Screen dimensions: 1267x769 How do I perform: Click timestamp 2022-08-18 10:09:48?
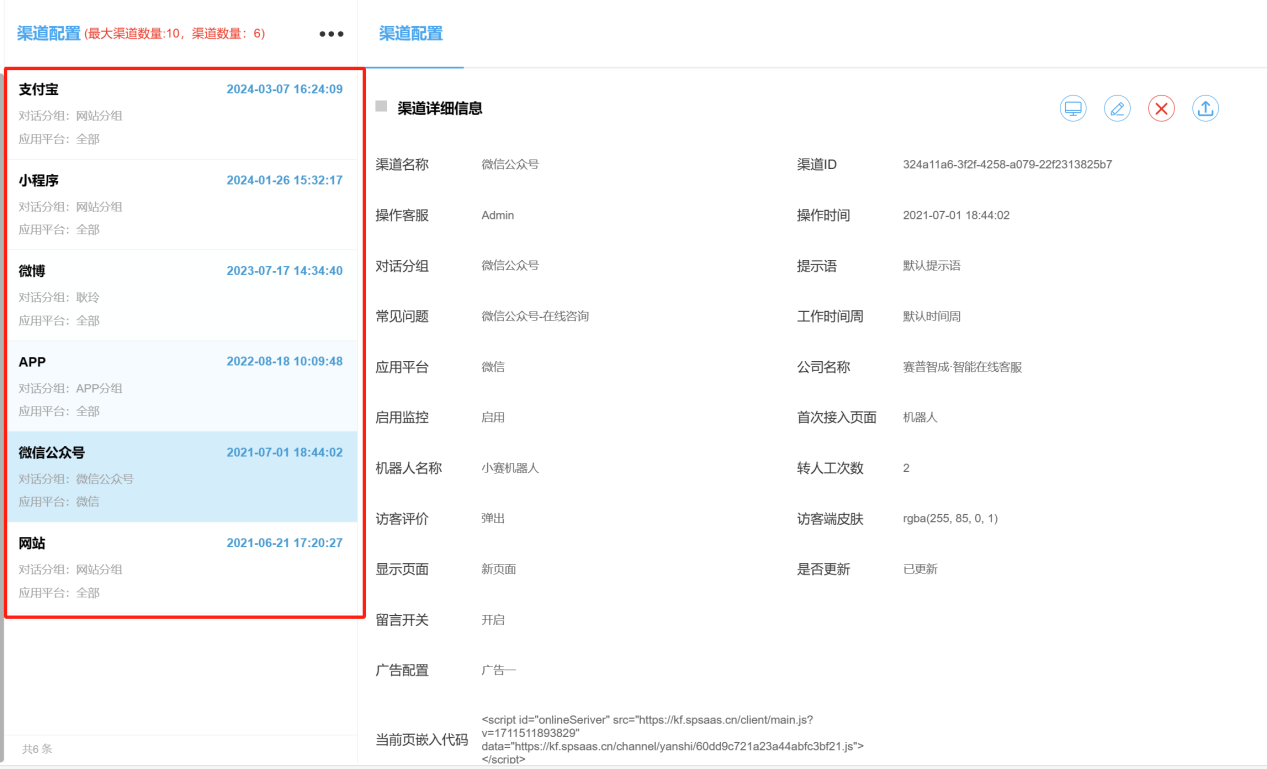click(285, 361)
